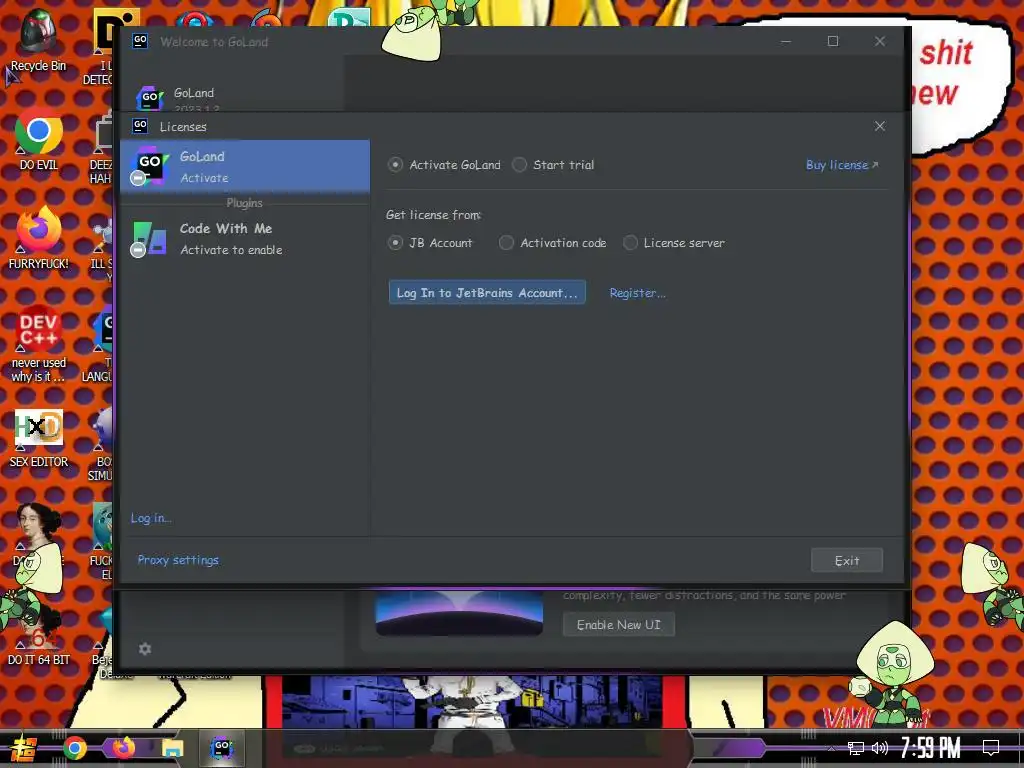Image resolution: width=1024 pixels, height=768 pixels.
Task: Click the 7:59 PM clock
Action: click(x=931, y=748)
